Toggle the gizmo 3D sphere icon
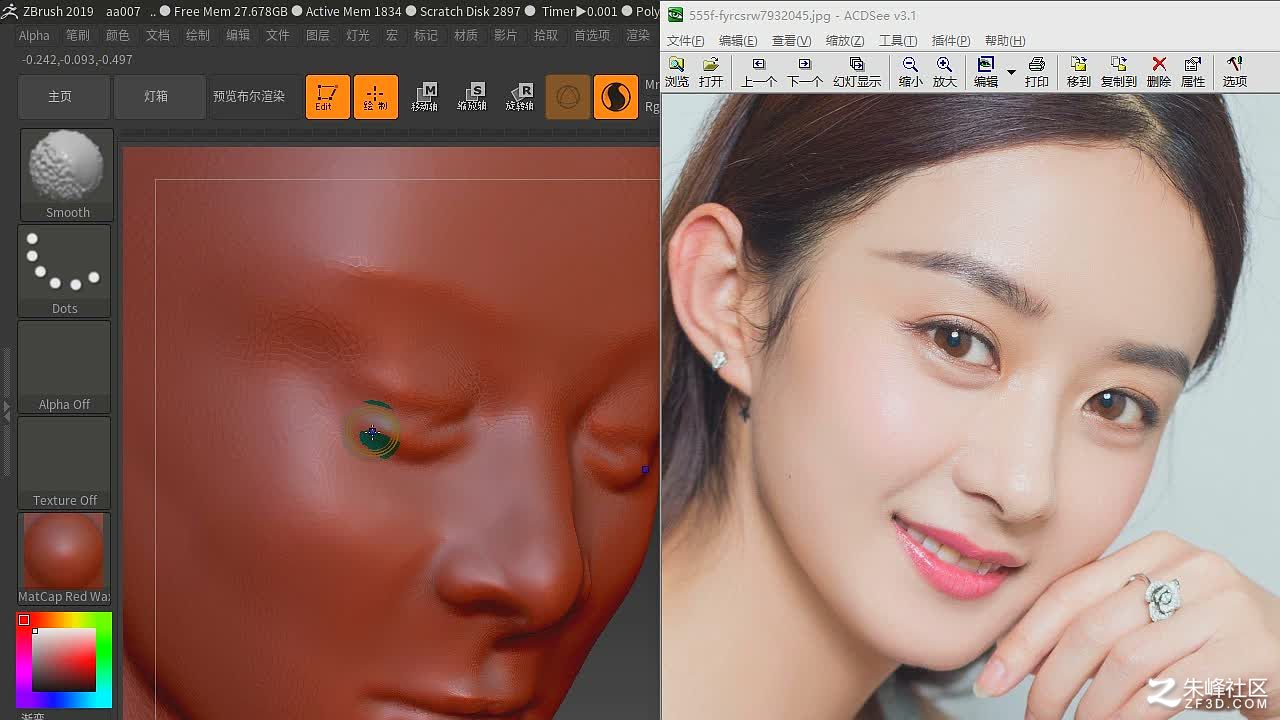 (568, 97)
